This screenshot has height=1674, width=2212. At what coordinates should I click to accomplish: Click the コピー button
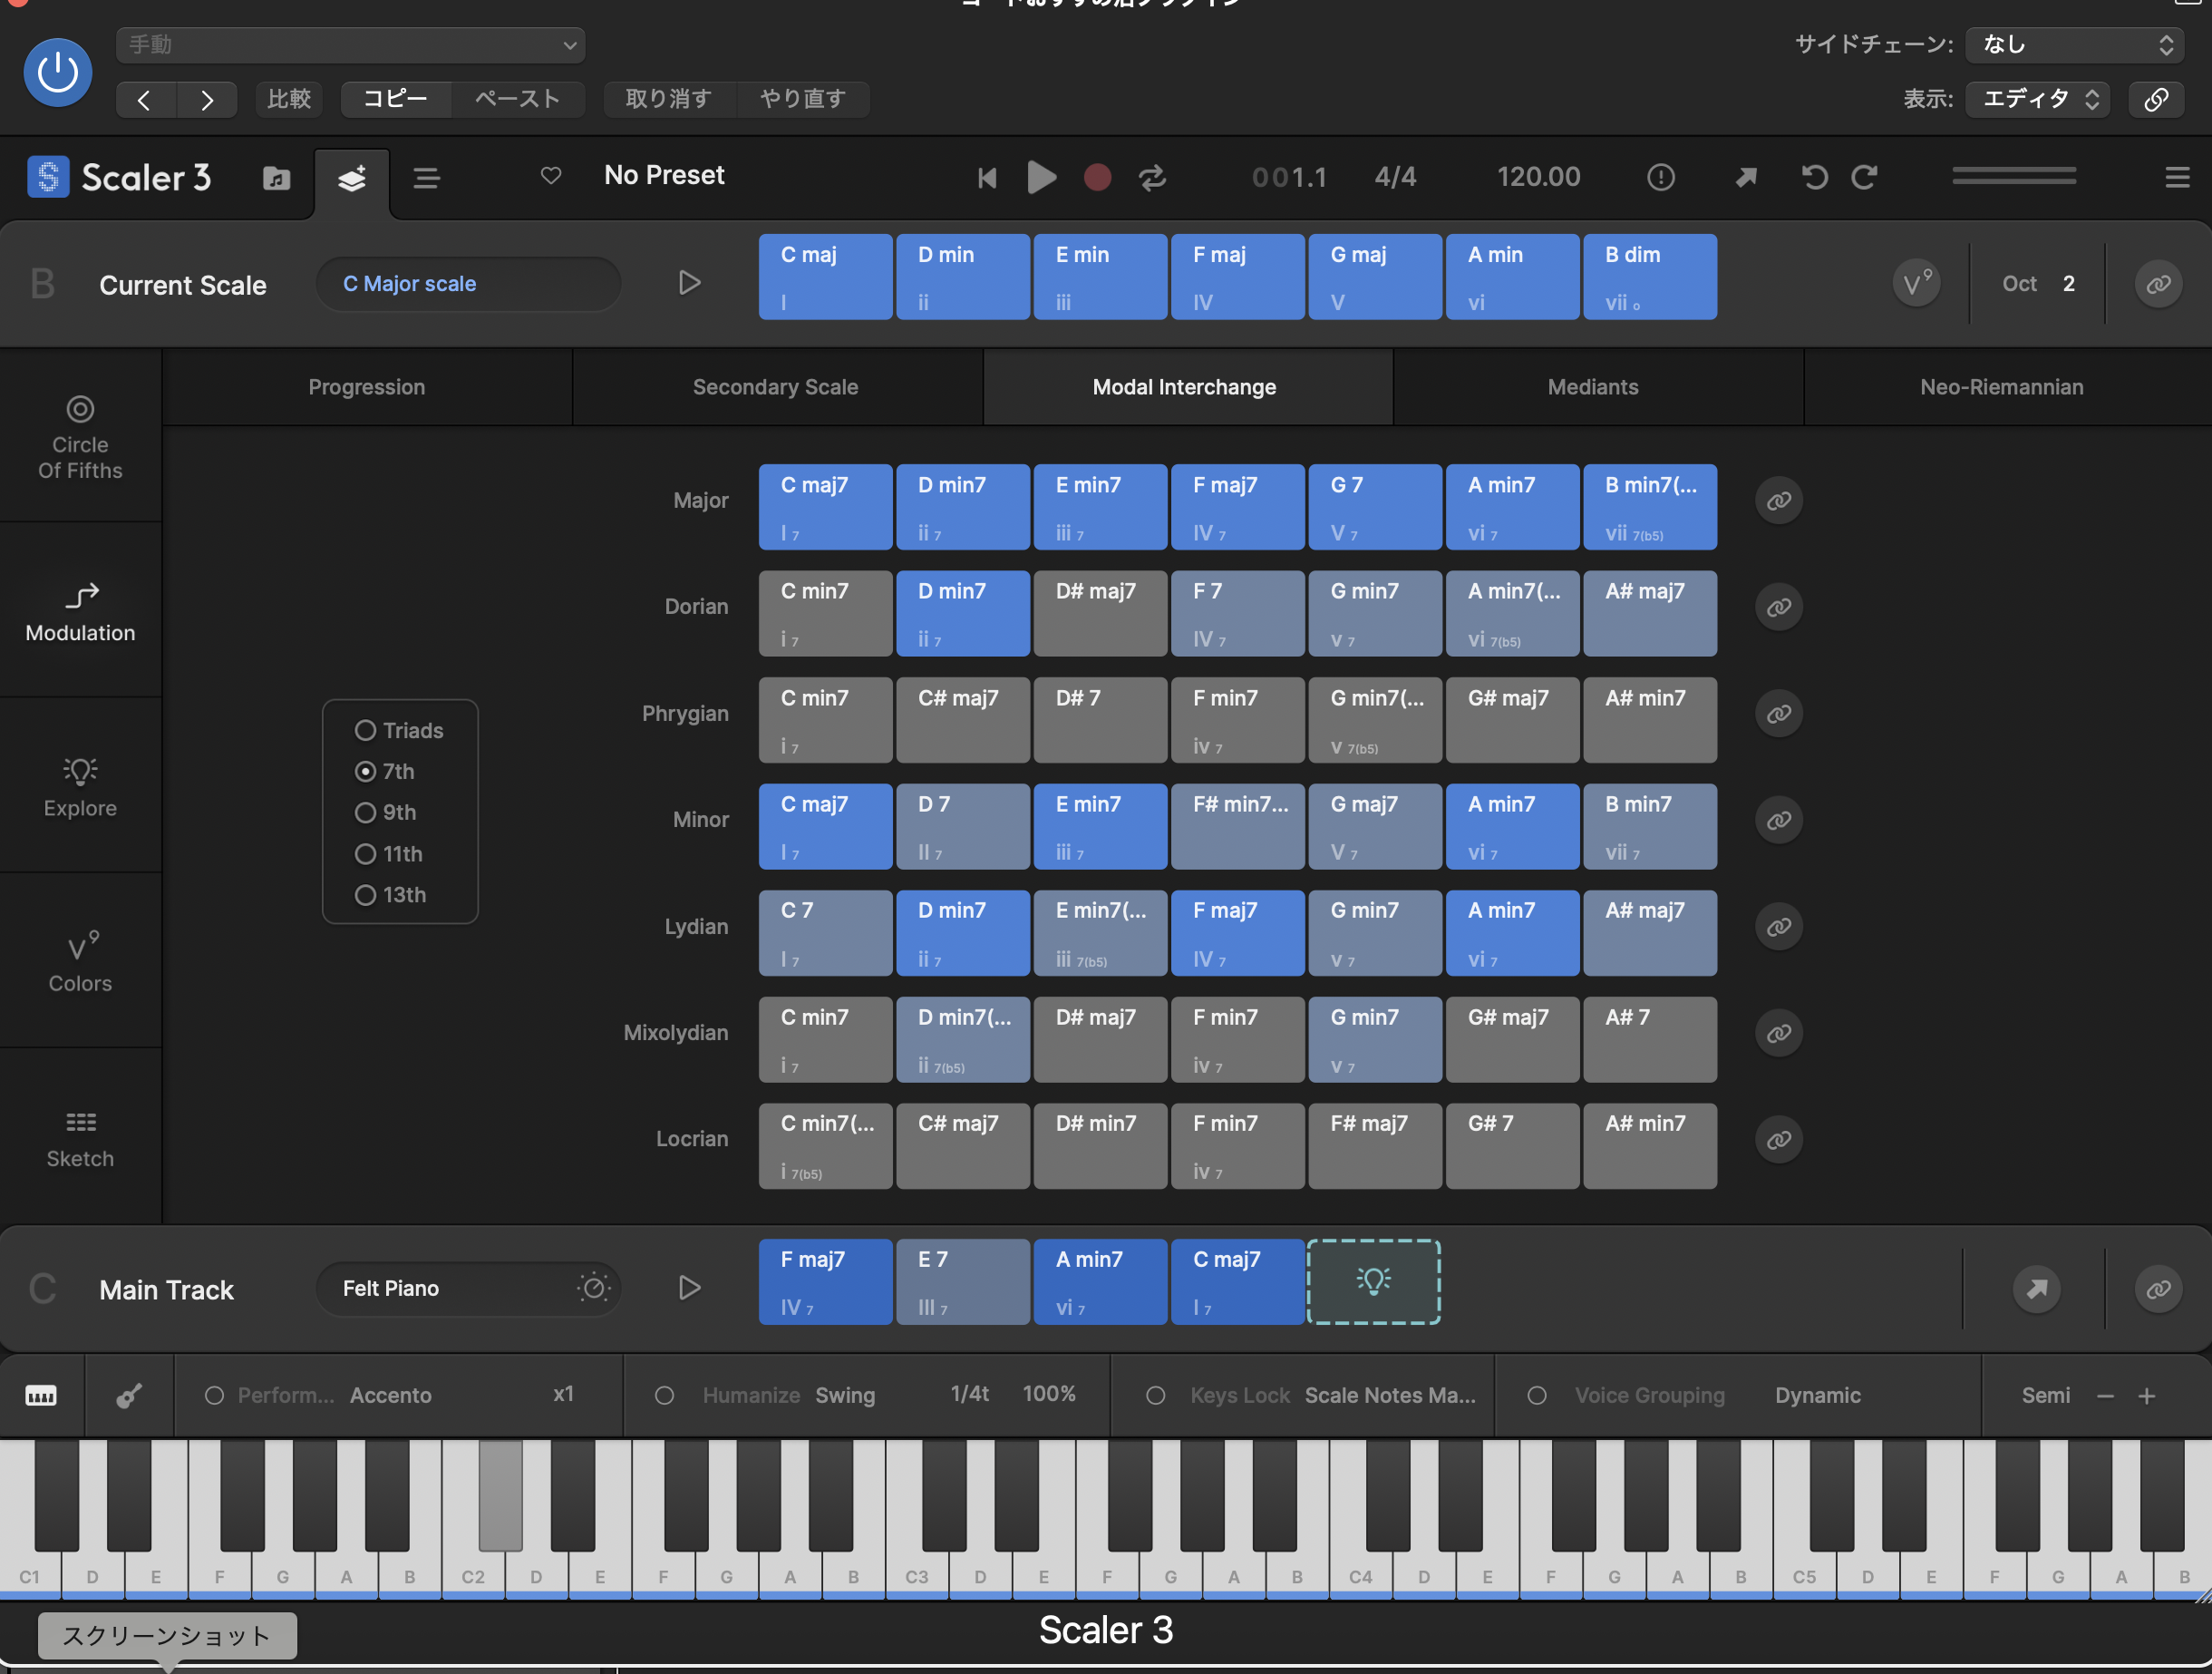click(x=395, y=99)
